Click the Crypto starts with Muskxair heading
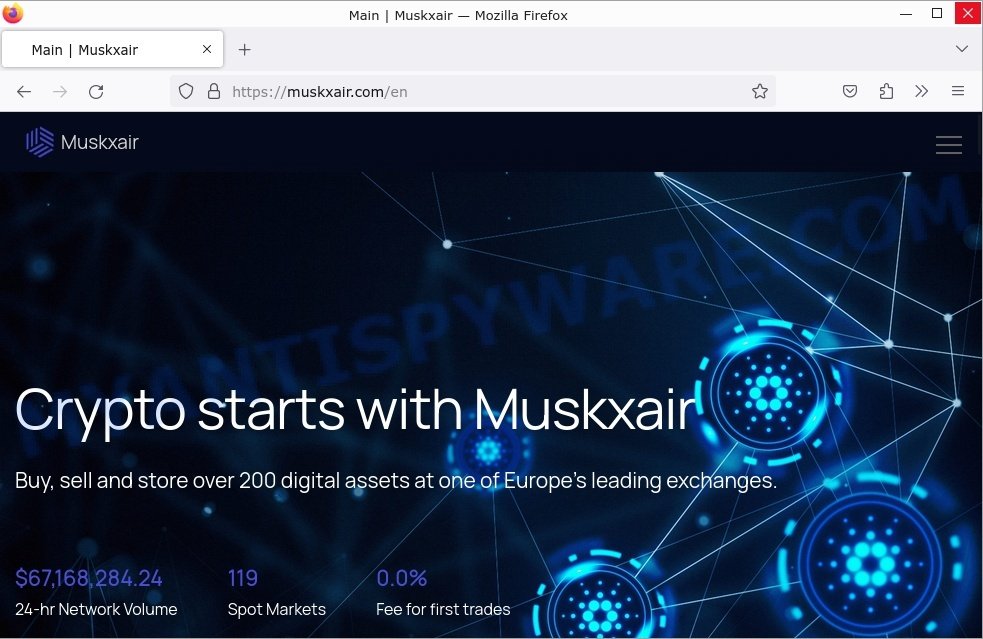This screenshot has width=983, height=639. pos(356,410)
